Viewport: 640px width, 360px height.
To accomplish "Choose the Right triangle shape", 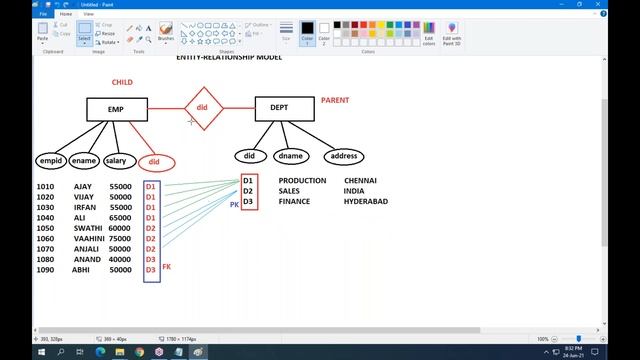I will 184,33.
